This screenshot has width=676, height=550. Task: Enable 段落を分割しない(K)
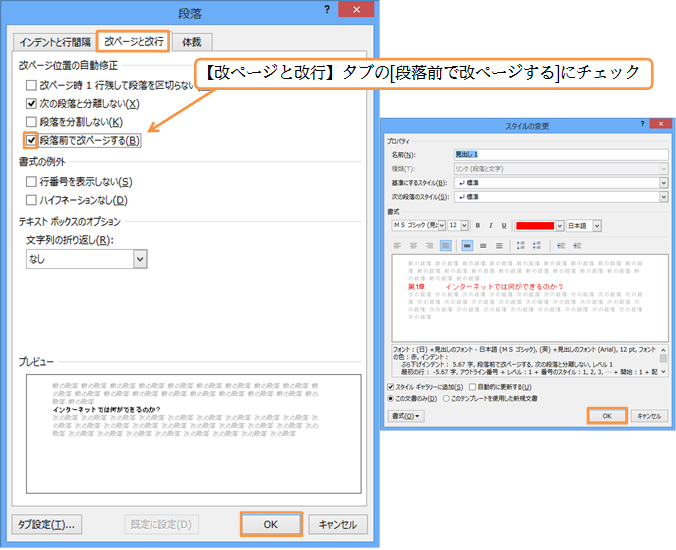coord(31,122)
